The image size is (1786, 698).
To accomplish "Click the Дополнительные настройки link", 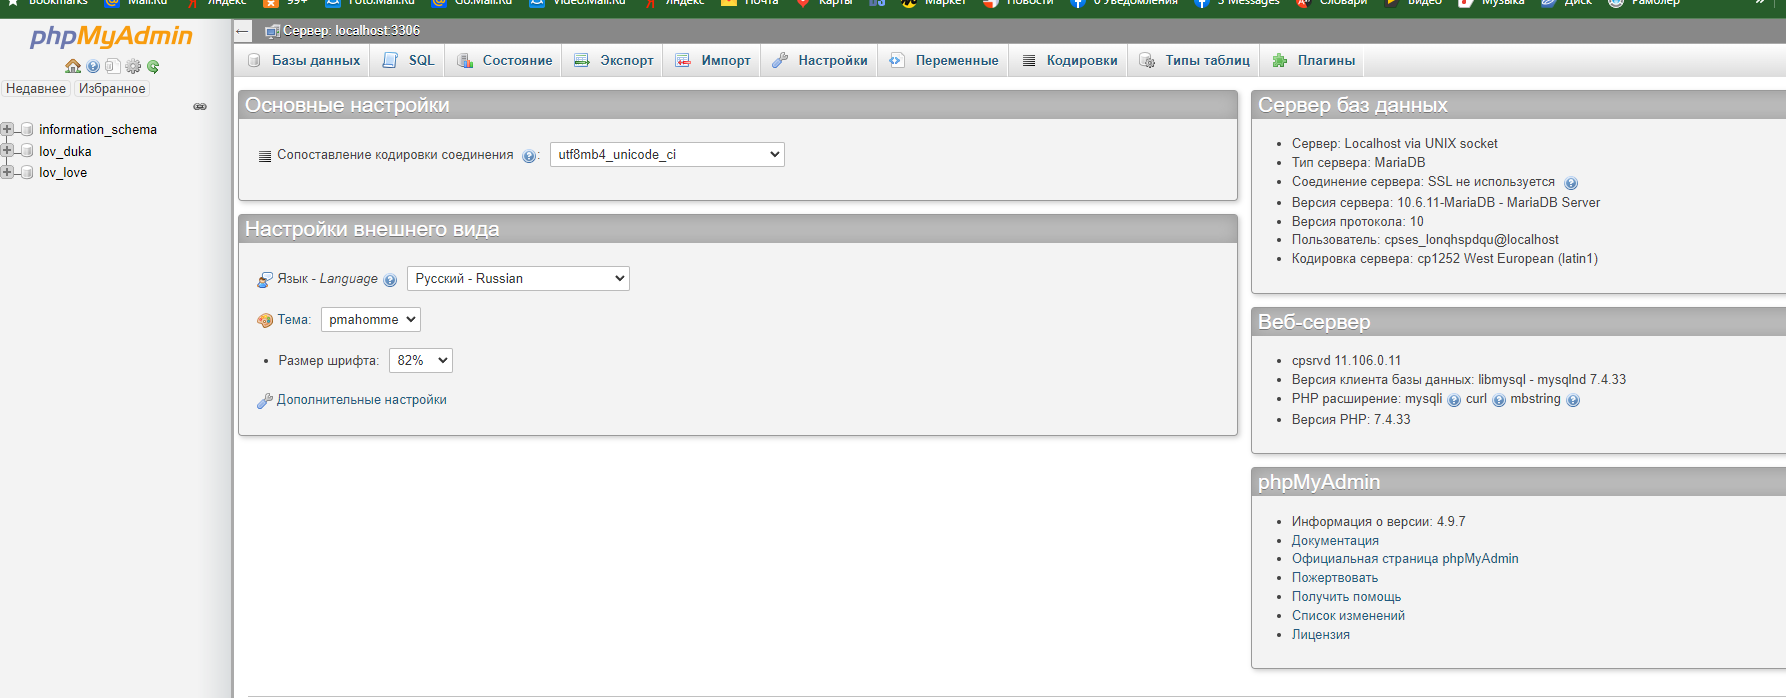I will 361,400.
